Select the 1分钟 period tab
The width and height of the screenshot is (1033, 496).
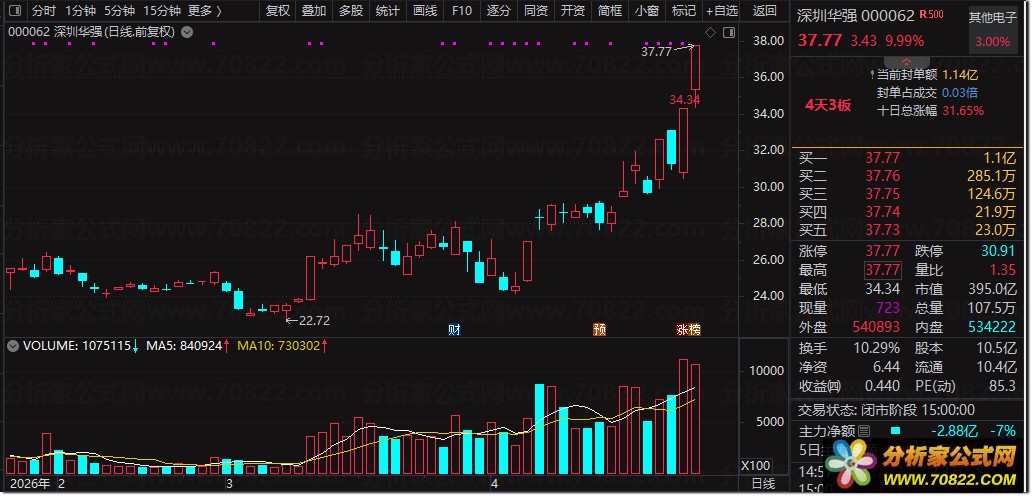pos(80,11)
